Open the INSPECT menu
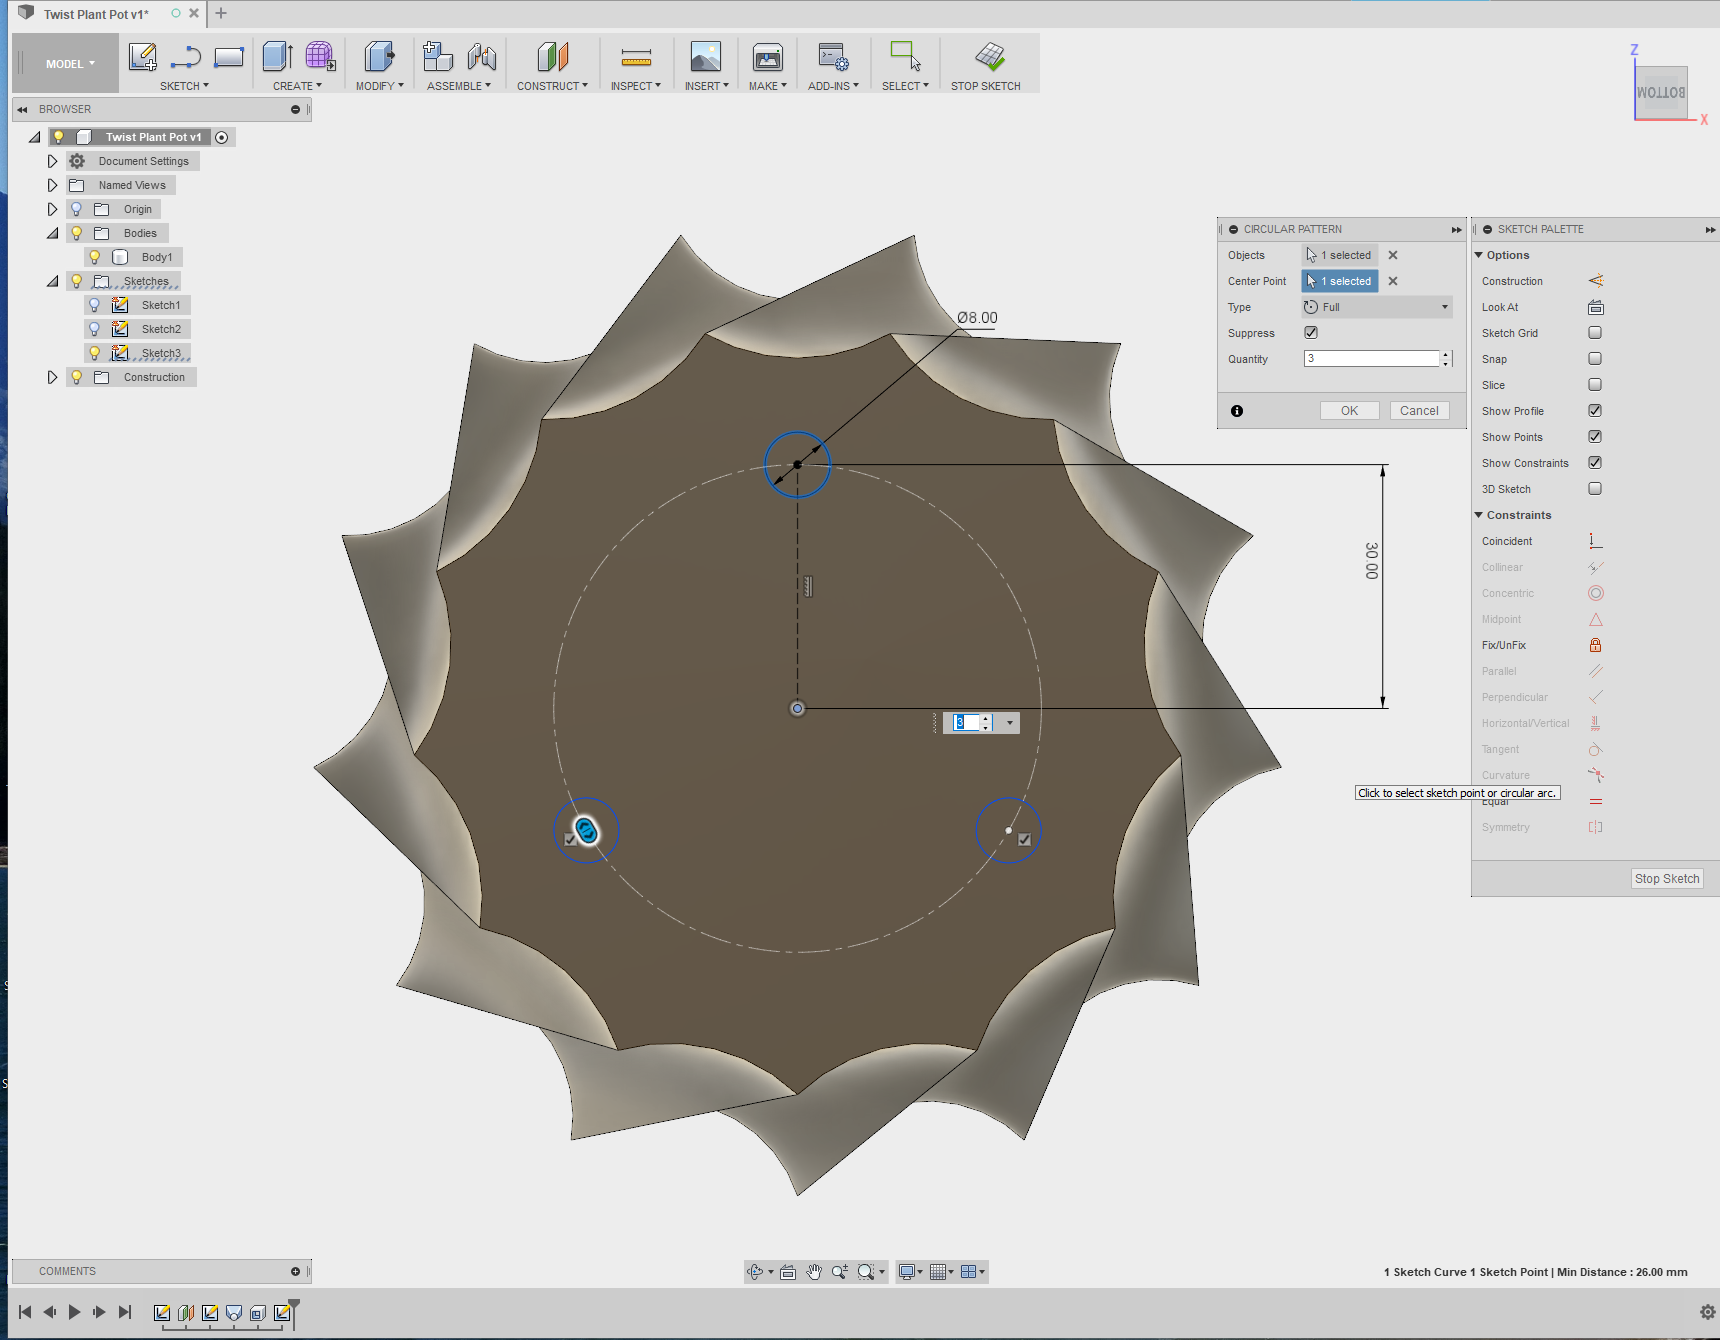The width and height of the screenshot is (1720, 1340). 636,86
